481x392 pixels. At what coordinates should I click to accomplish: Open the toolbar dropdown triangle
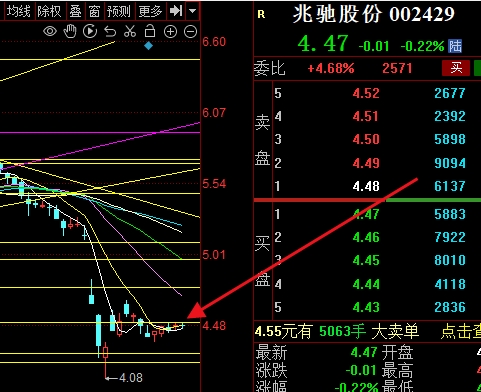click(192, 11)
